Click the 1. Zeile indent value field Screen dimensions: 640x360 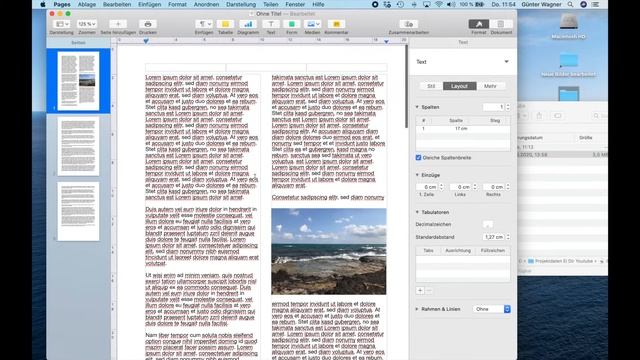[x=427, y=187]
